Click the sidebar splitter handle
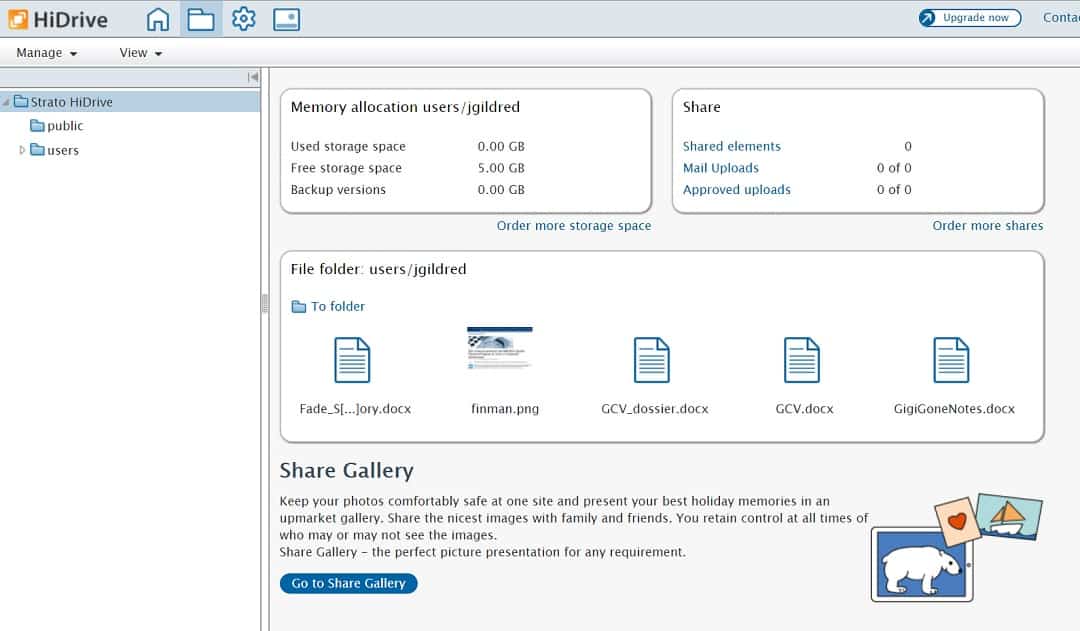1080x631 pixels. pyautogui.click(x=264, y=304)
